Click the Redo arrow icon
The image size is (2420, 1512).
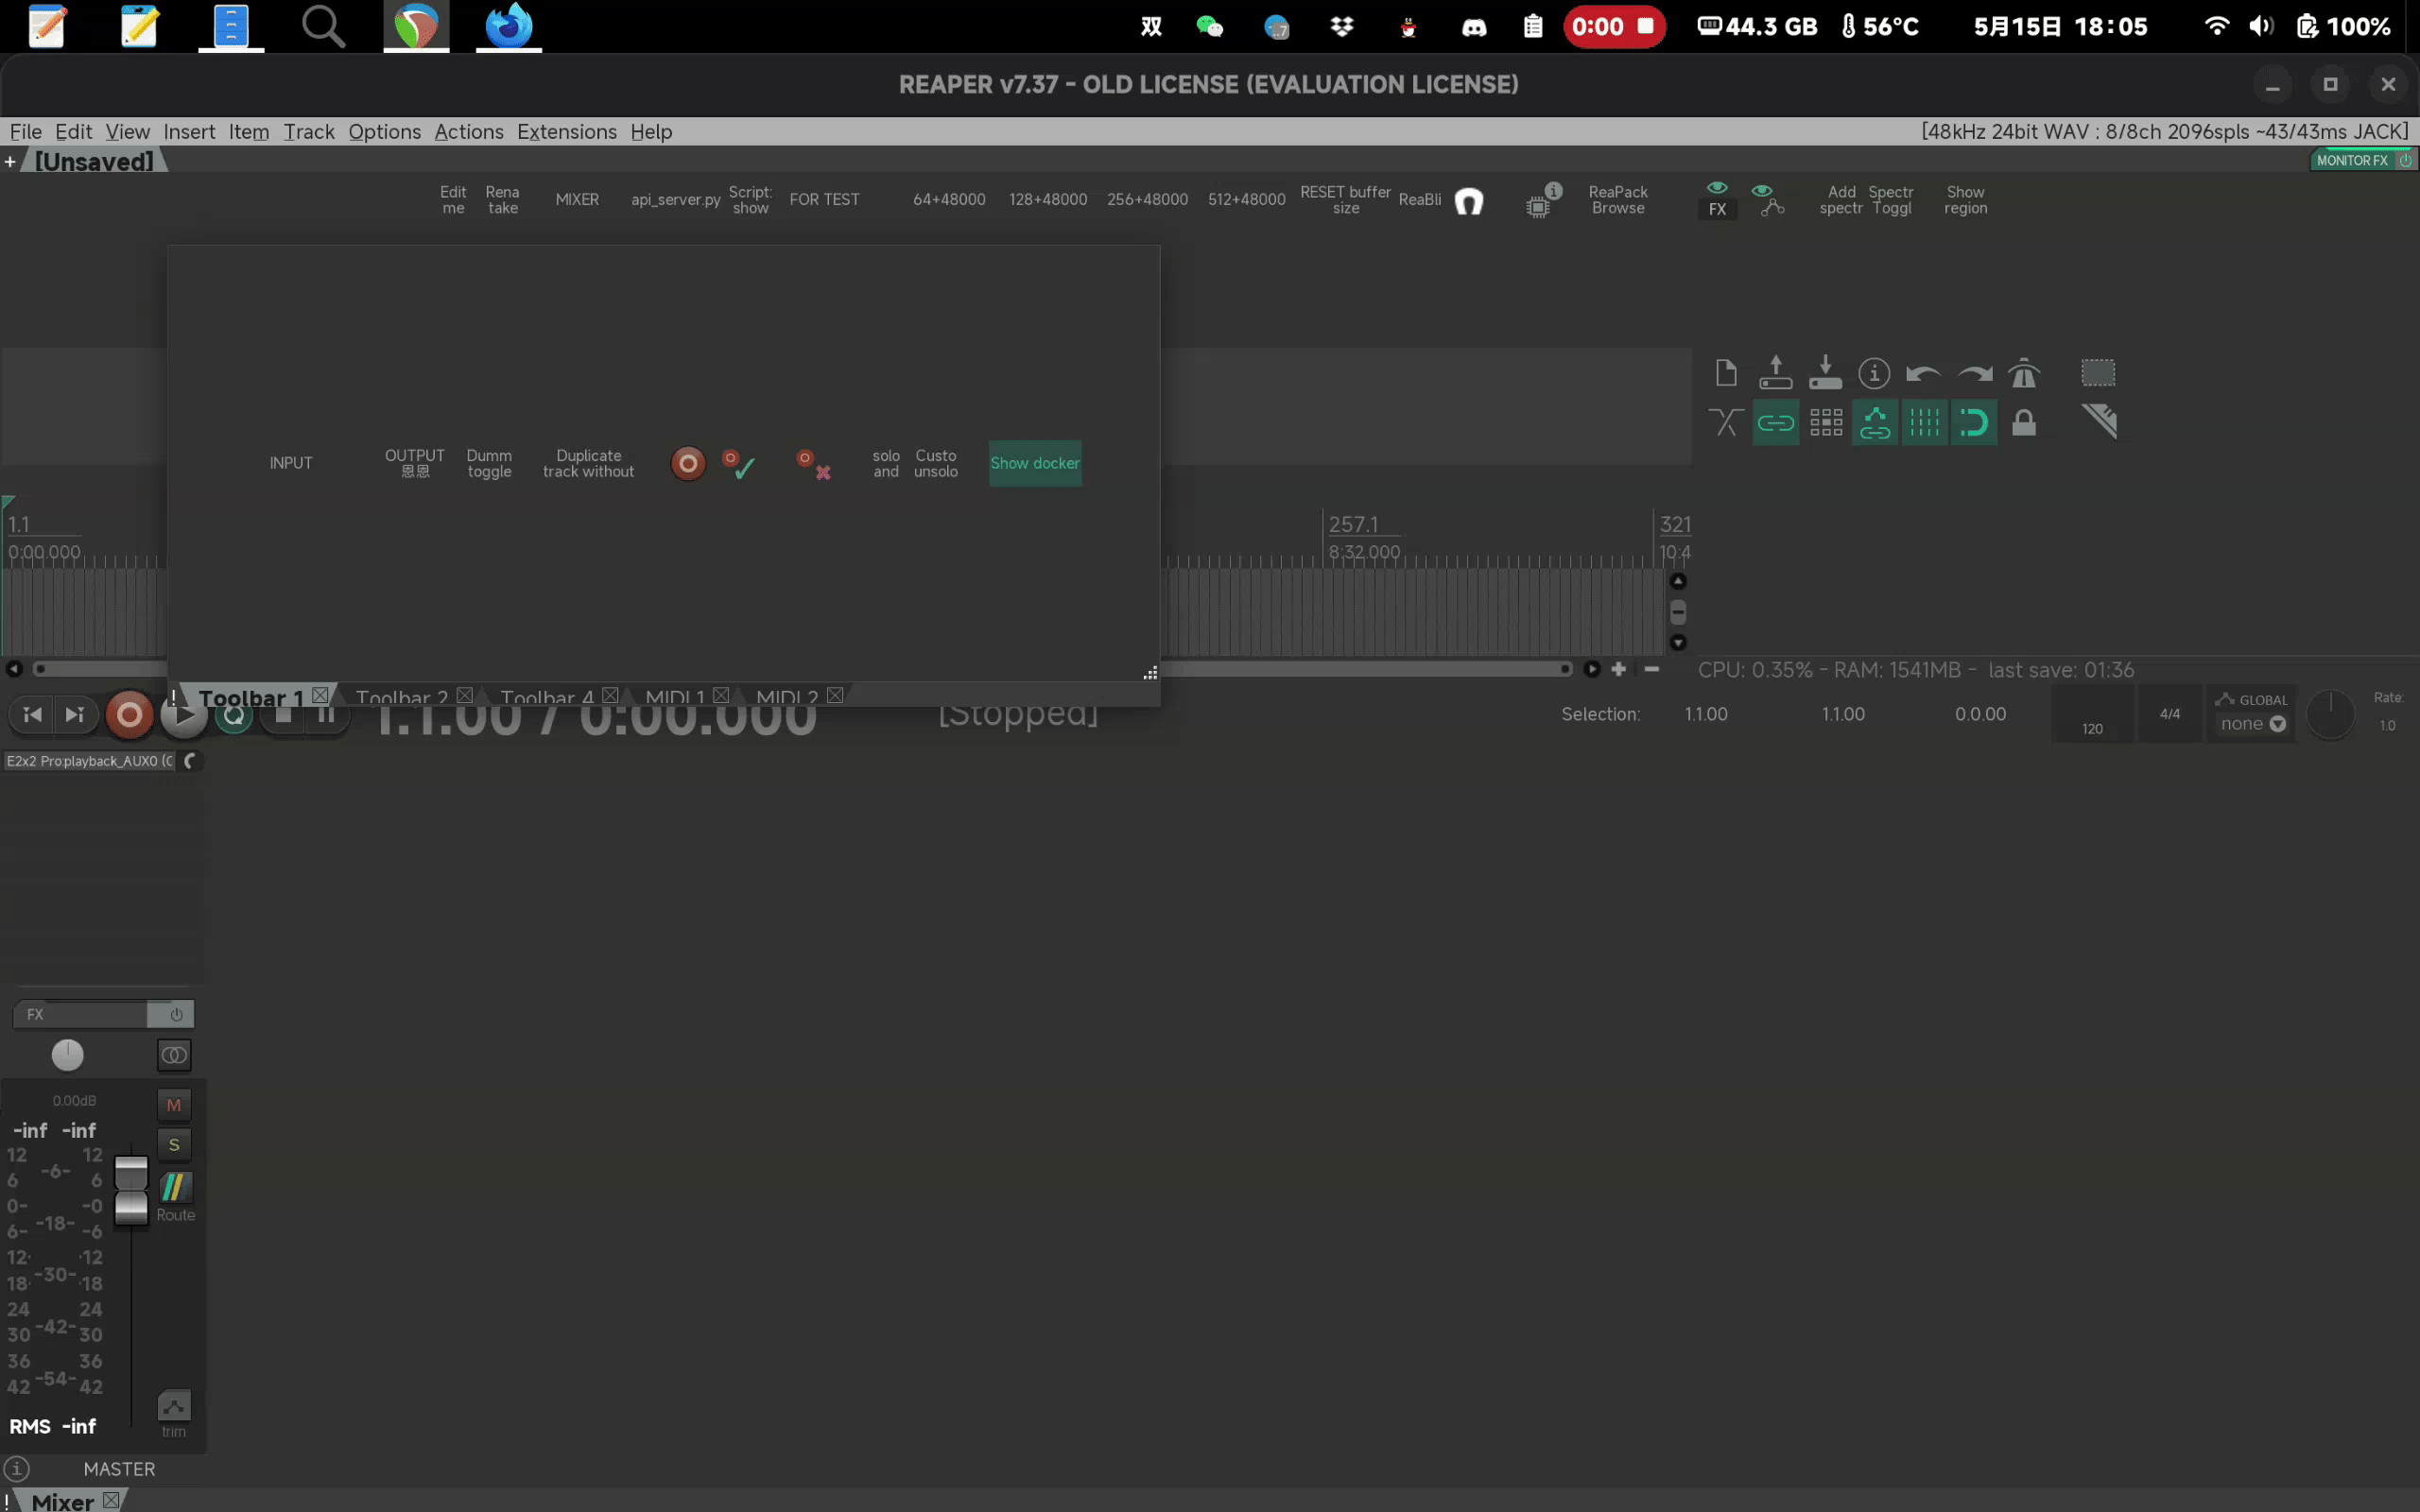[x=1974, y=373]
